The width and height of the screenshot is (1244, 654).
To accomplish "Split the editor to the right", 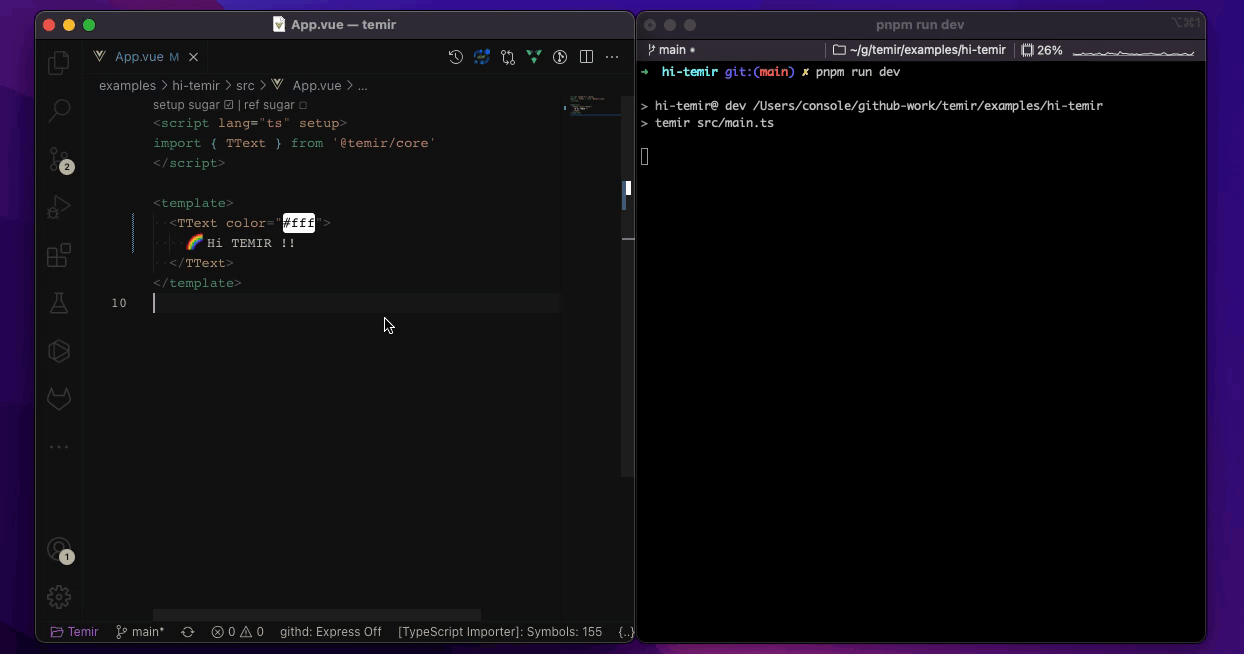I will coord(586,57).
